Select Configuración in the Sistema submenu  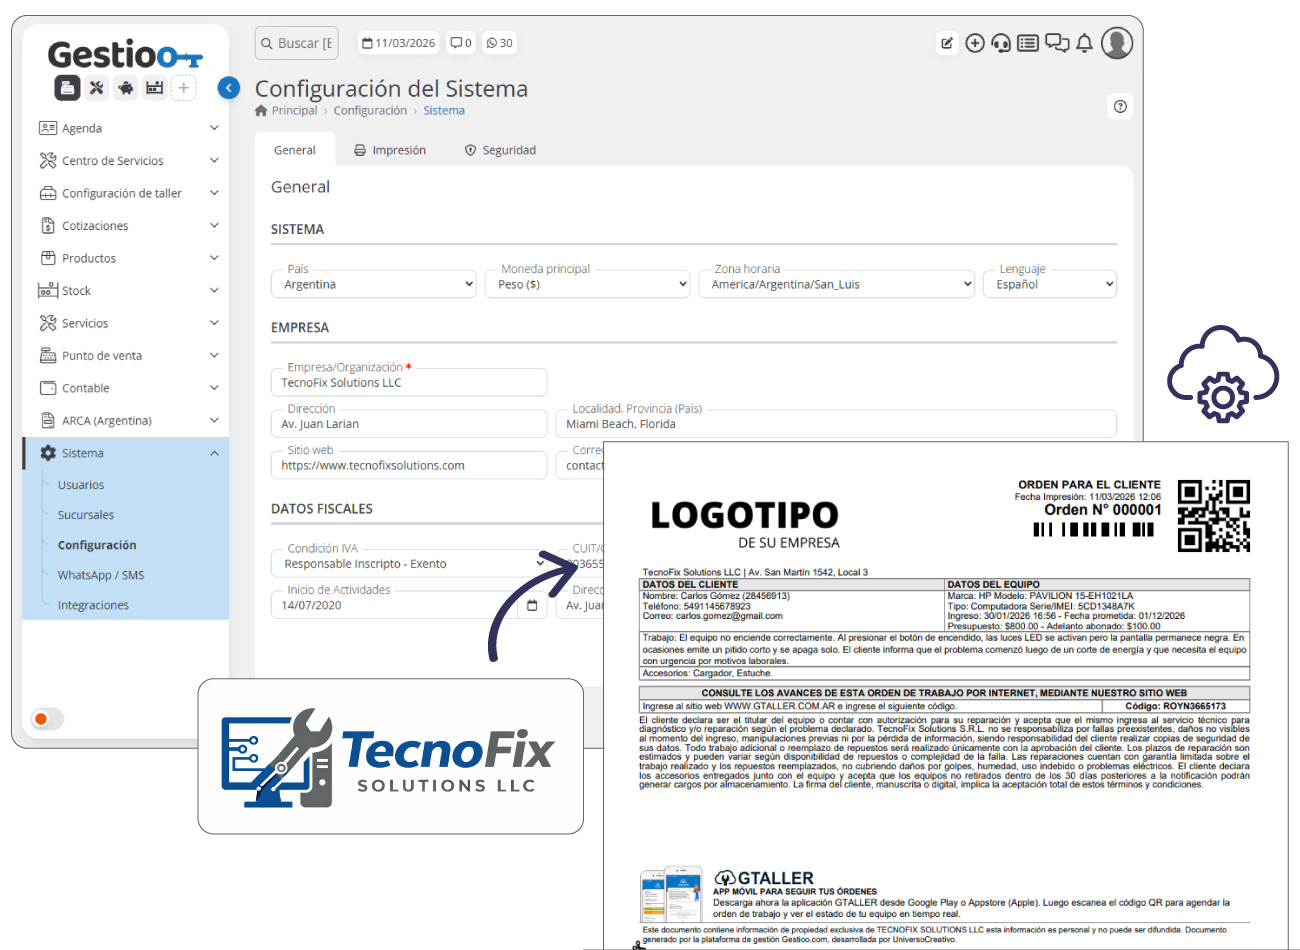[97, 545]
